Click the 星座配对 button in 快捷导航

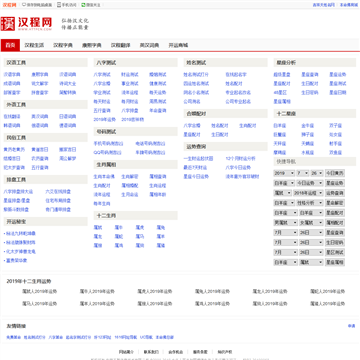[x=335, y=213]
